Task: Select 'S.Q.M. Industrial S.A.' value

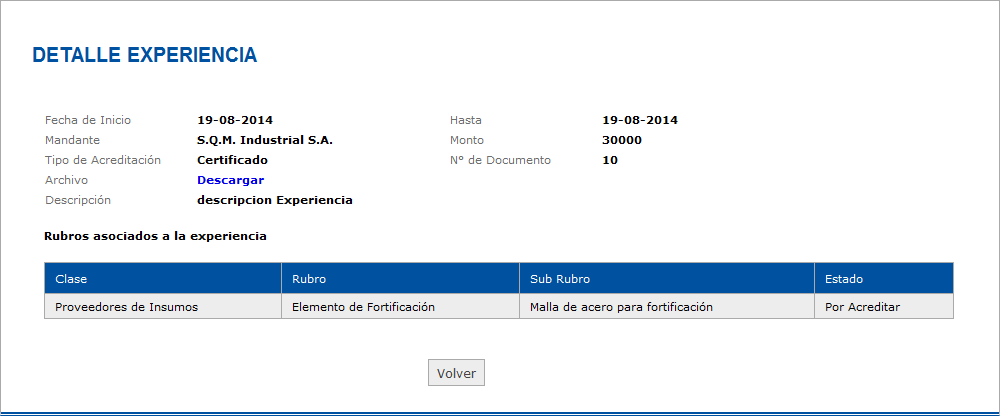Action: point(265,140)
